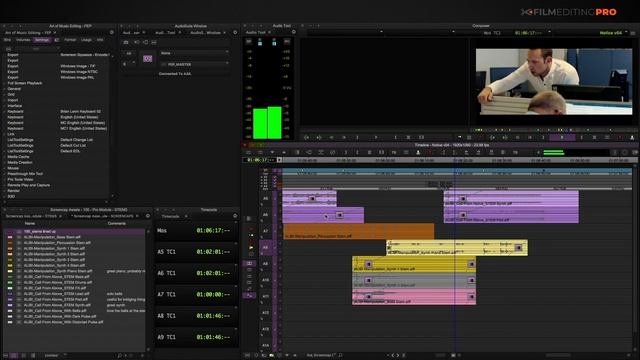Select the yellow Synth clip on A8 track
This screenshot has width=640, height=360.
(x=457, y=247)
